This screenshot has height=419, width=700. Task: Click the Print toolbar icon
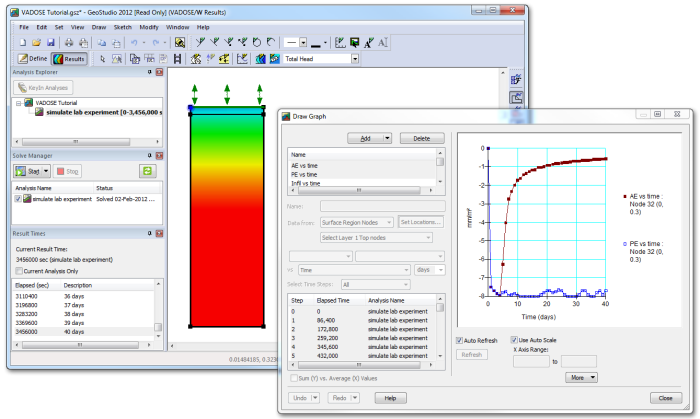69,43
